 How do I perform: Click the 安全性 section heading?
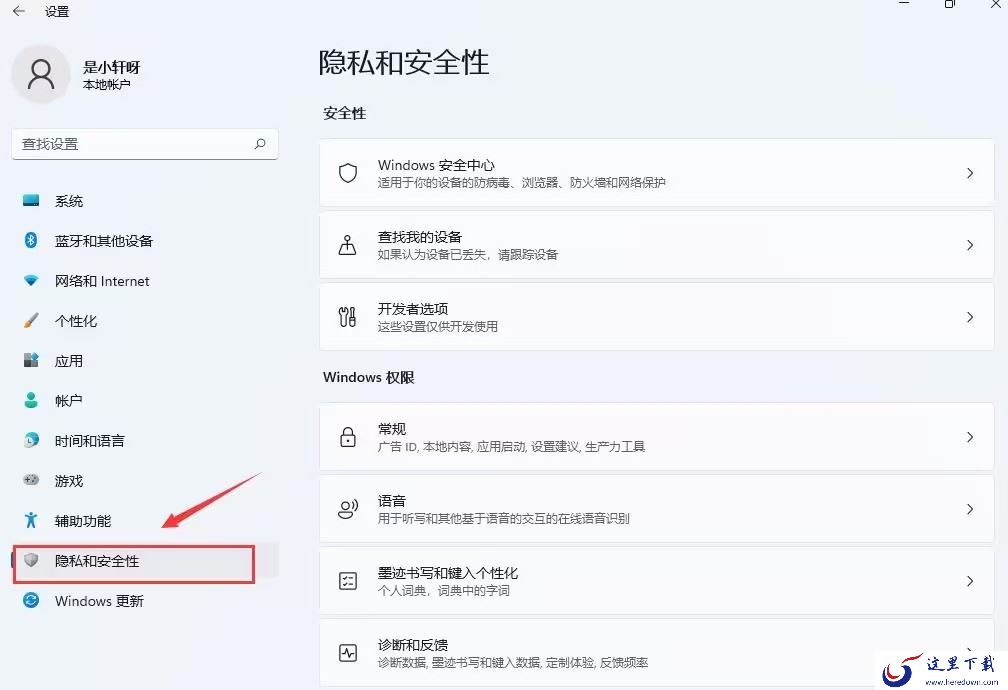pos(345,113)
